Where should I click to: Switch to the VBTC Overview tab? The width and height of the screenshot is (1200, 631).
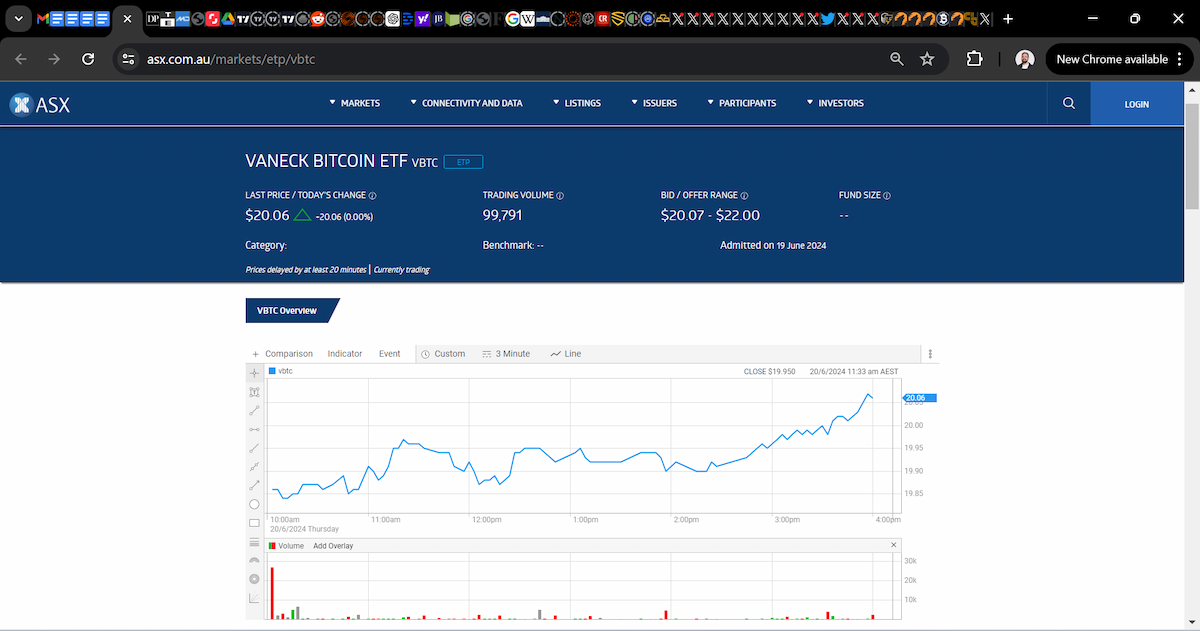tap(287, 311)
